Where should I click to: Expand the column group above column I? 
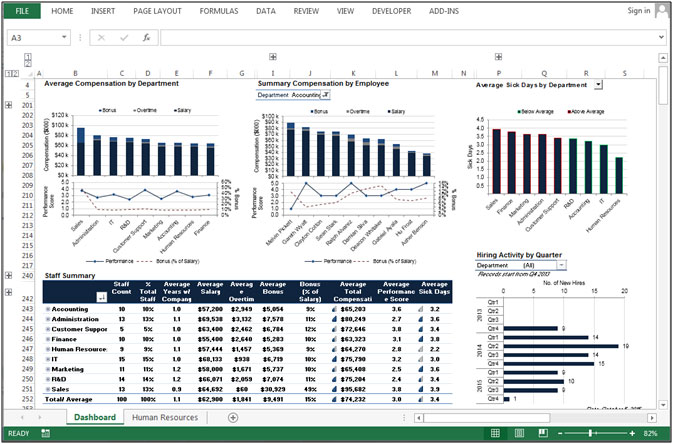tap(273, 57)
